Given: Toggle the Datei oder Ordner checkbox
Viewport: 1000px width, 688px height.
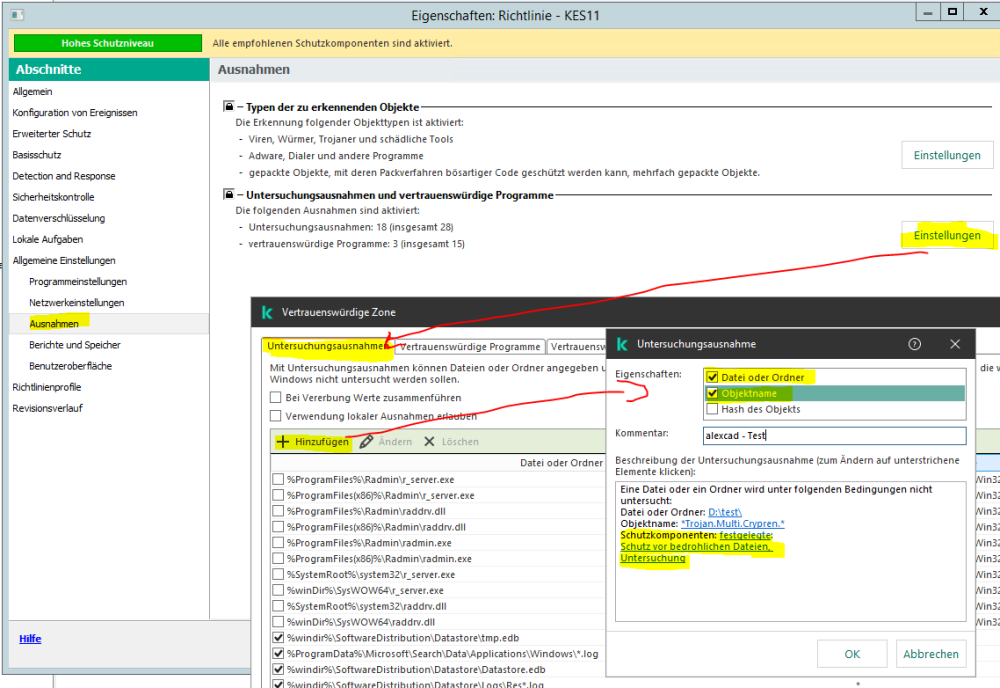Looking at the screenshot, I should click(x=712, y=377).
